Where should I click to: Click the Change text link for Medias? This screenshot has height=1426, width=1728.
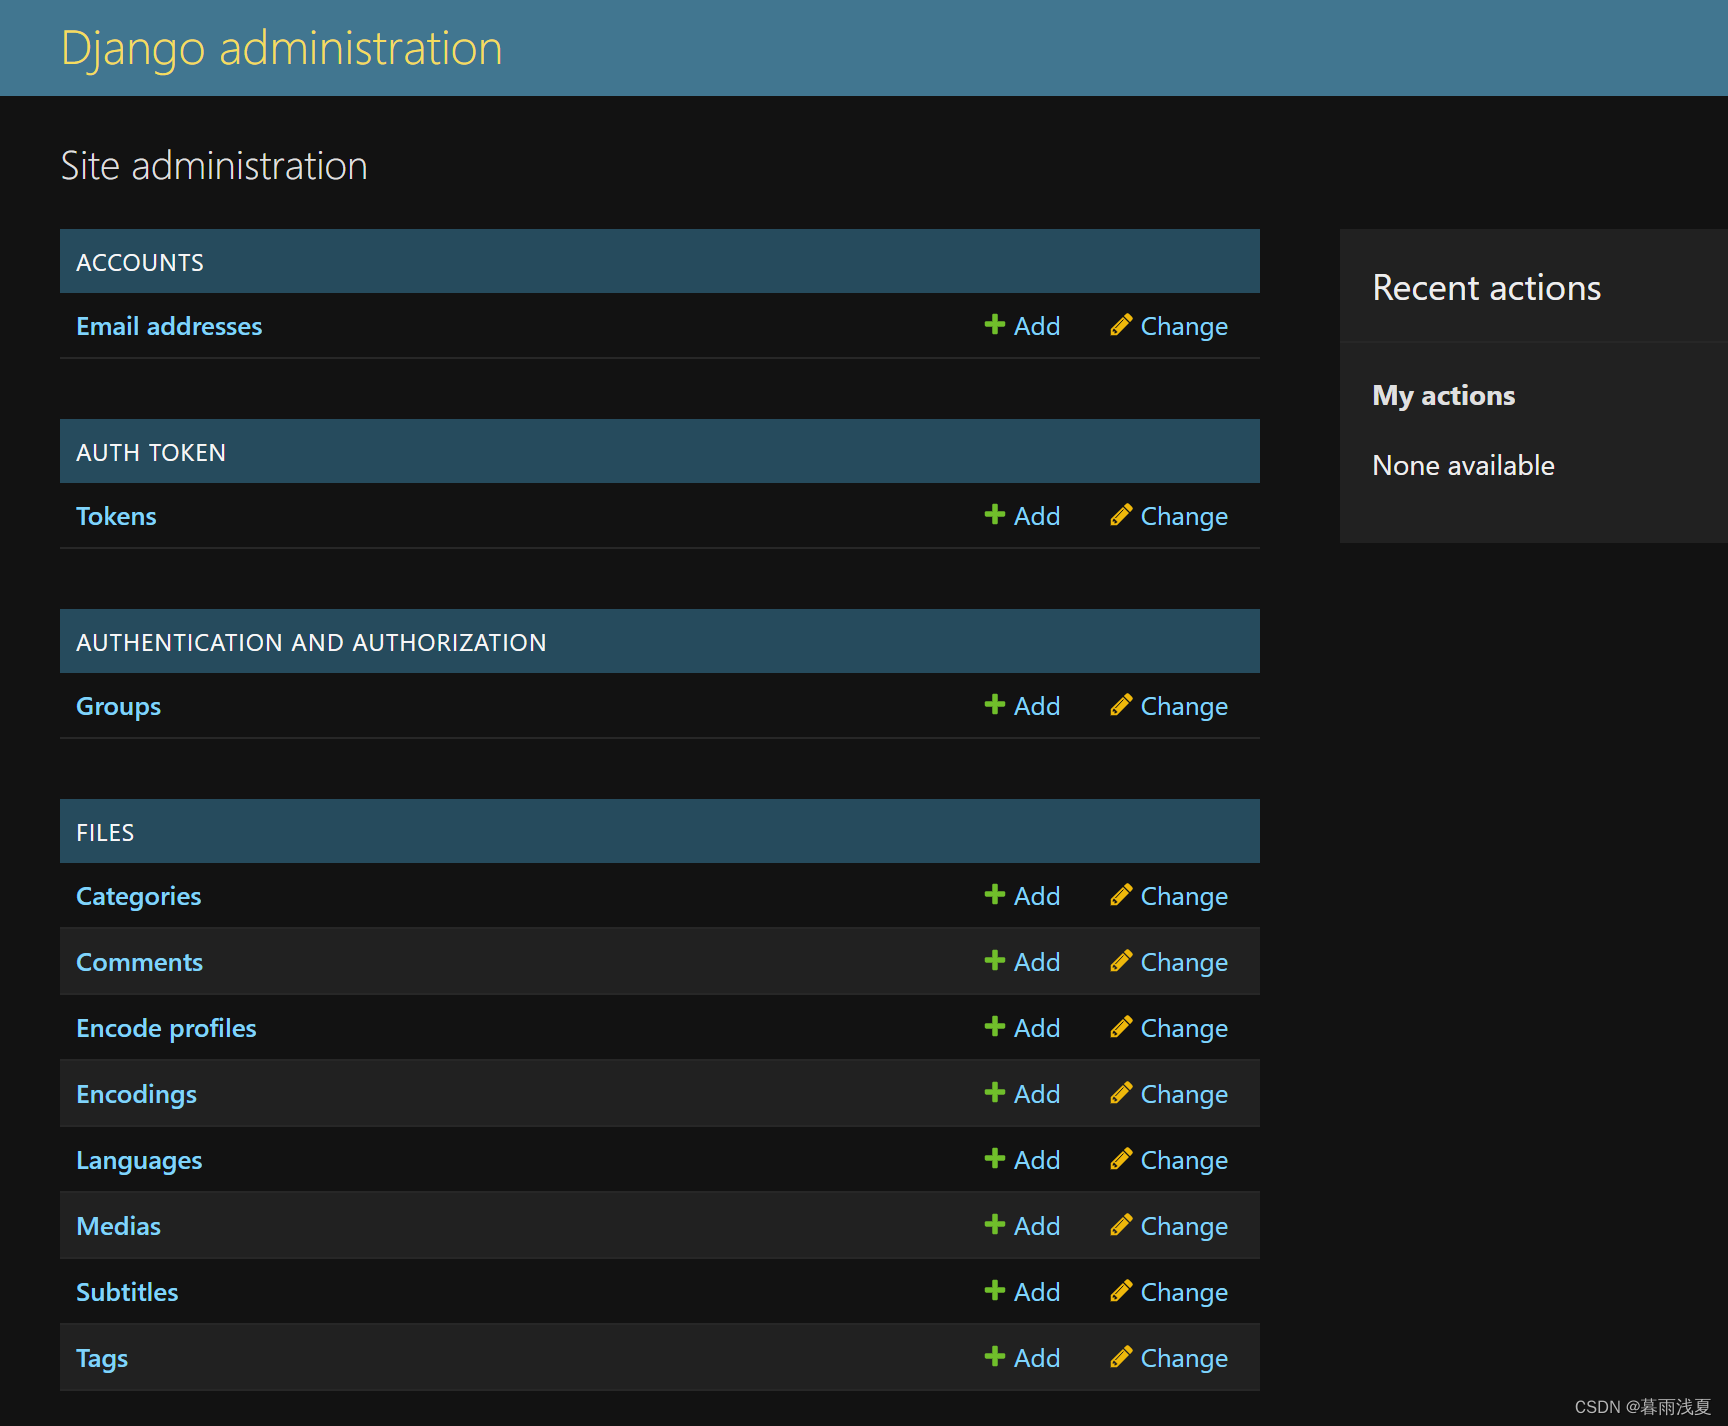1184,1226
